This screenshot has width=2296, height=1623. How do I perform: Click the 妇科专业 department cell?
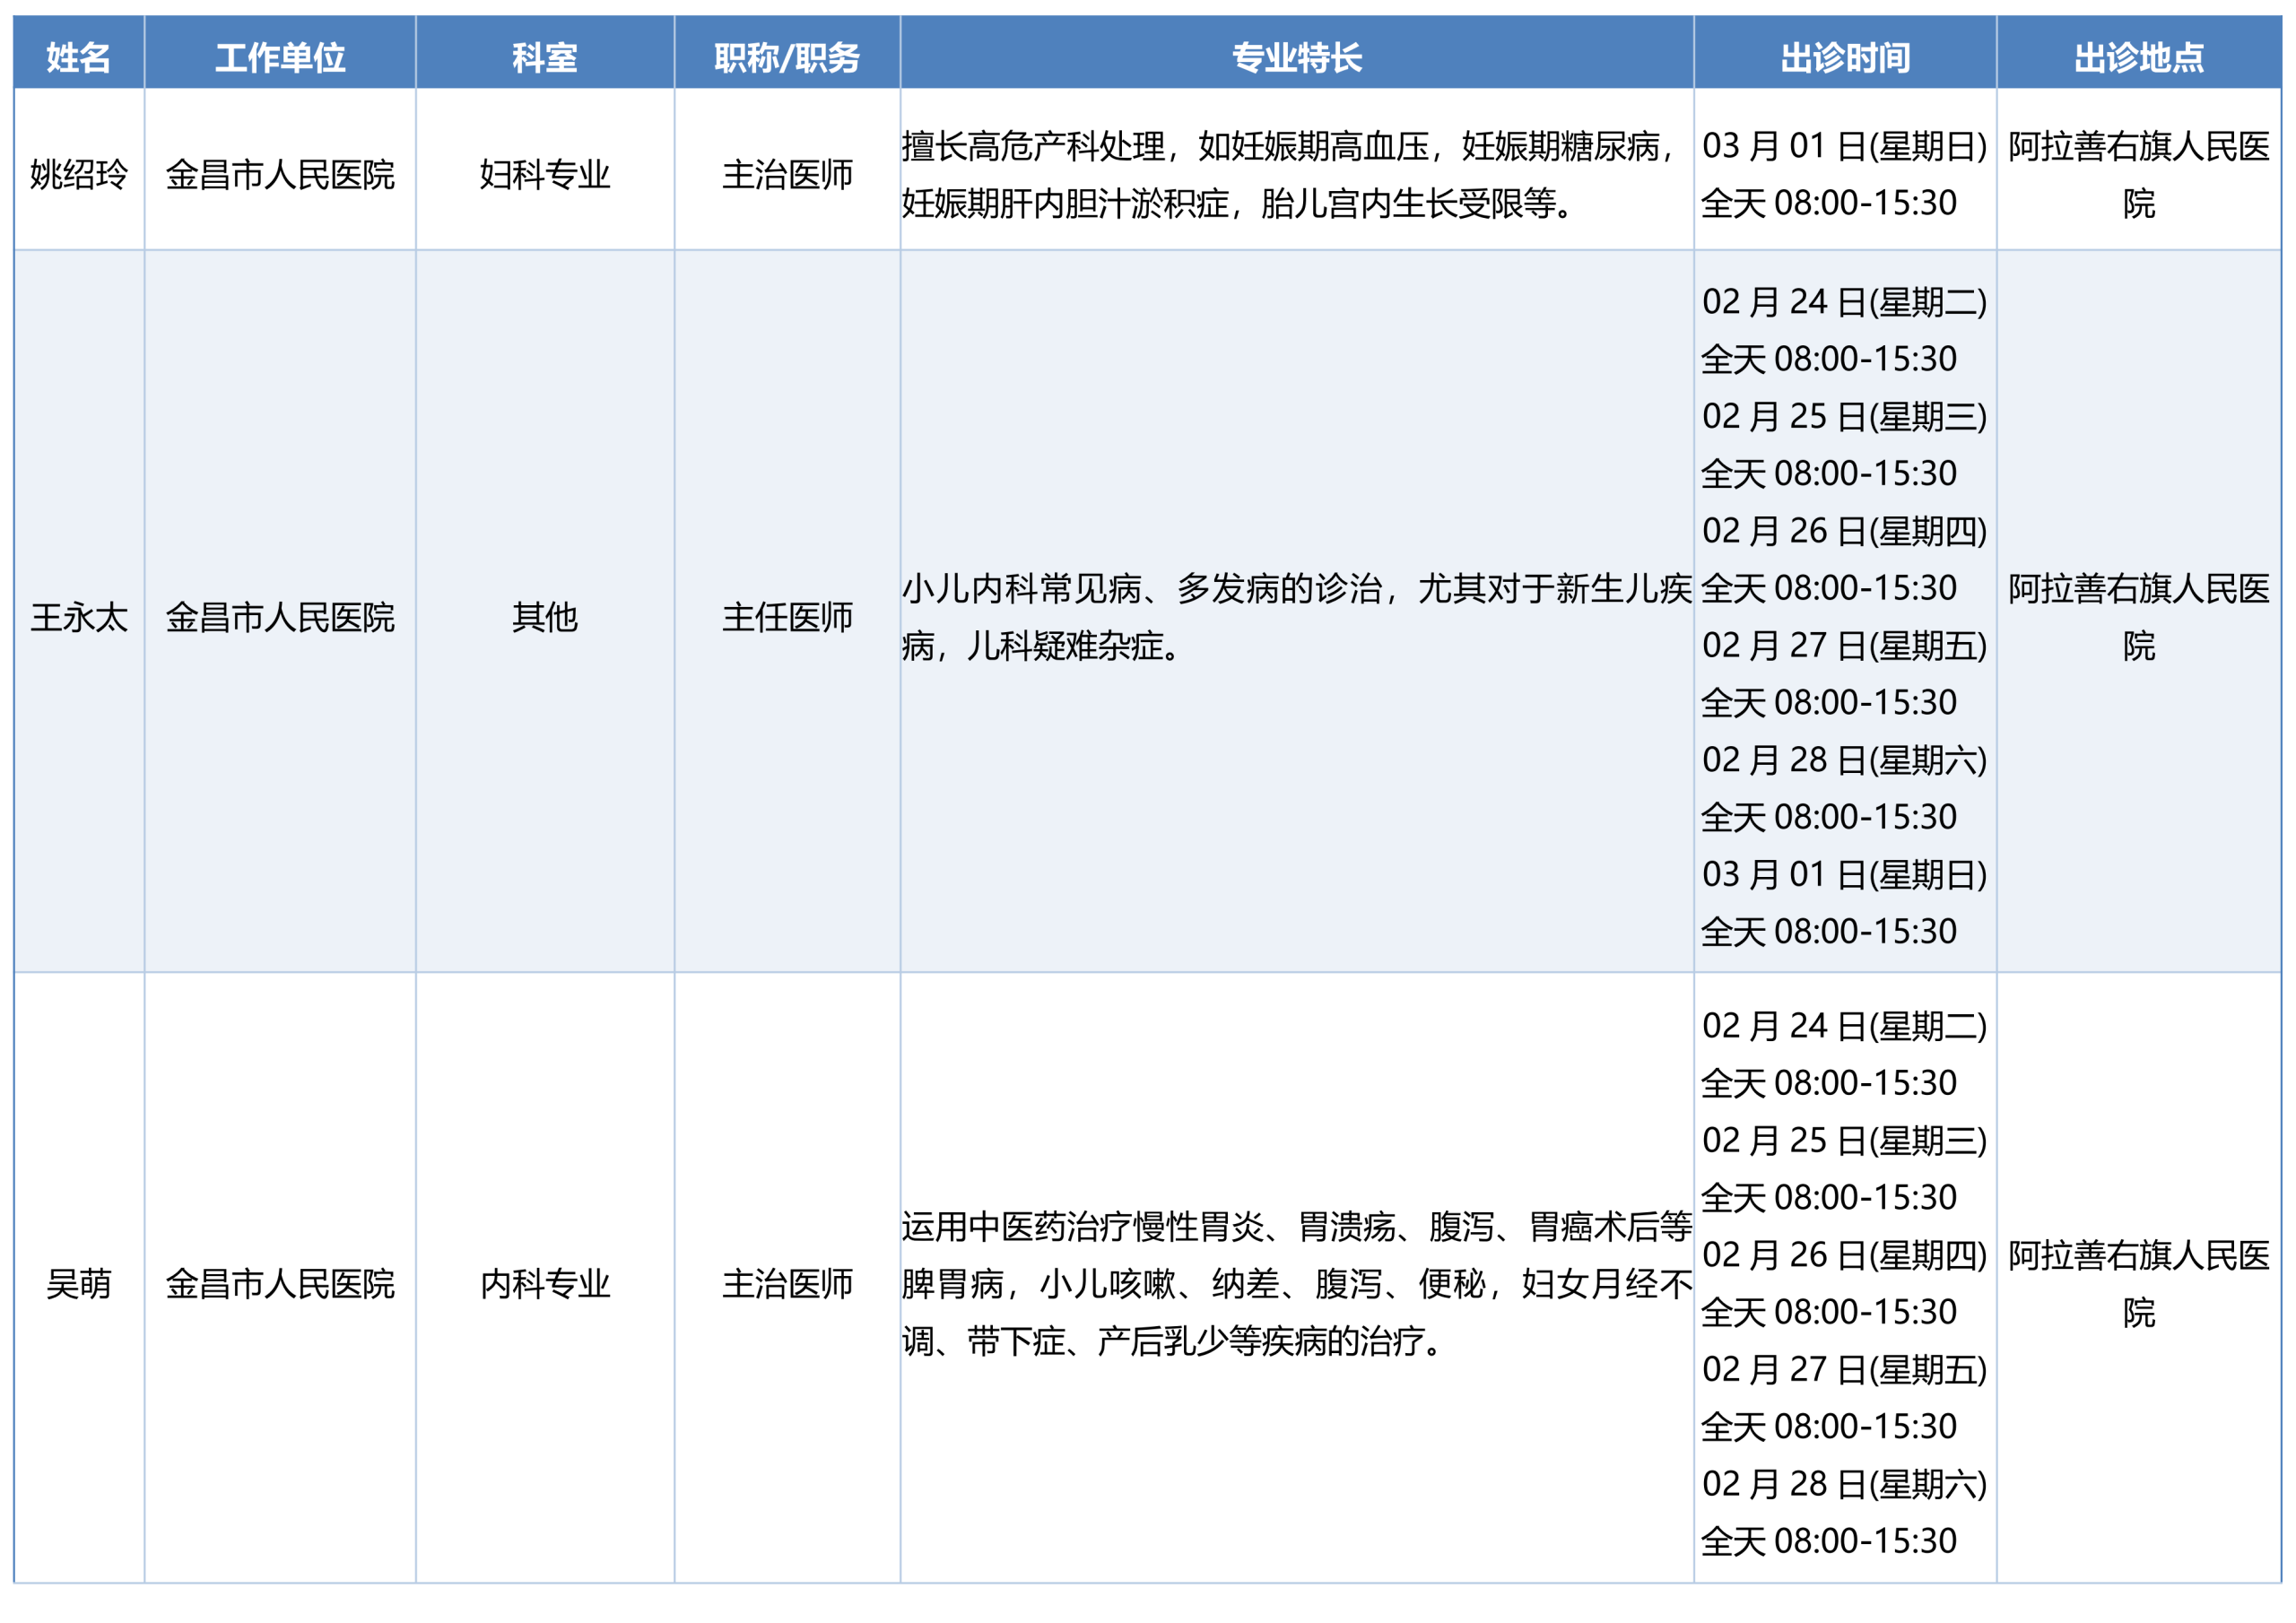[545, 175]
